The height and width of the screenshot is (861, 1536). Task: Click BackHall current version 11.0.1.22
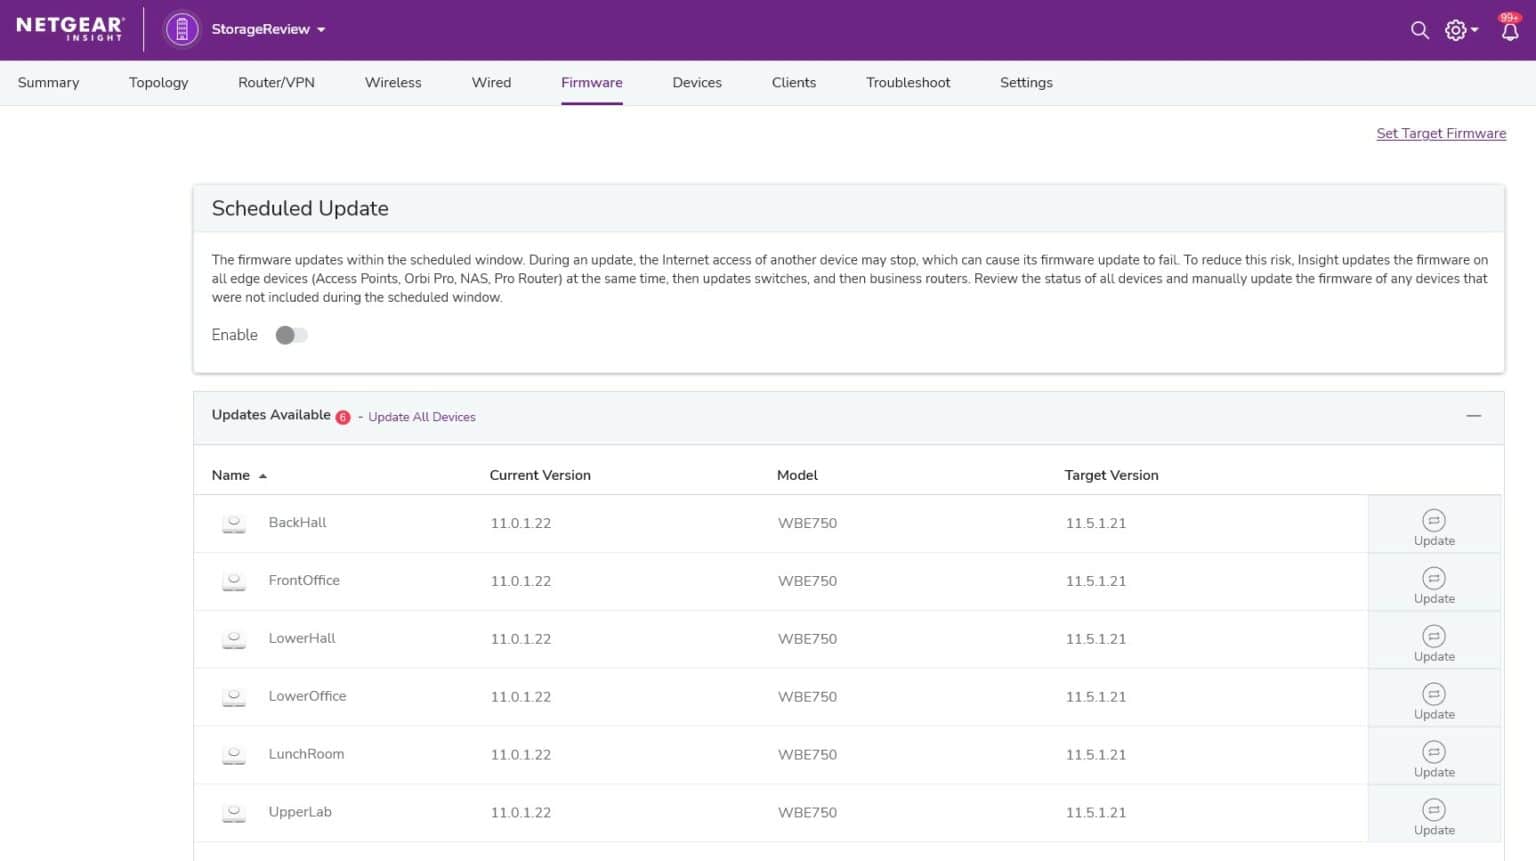[521, 523]
